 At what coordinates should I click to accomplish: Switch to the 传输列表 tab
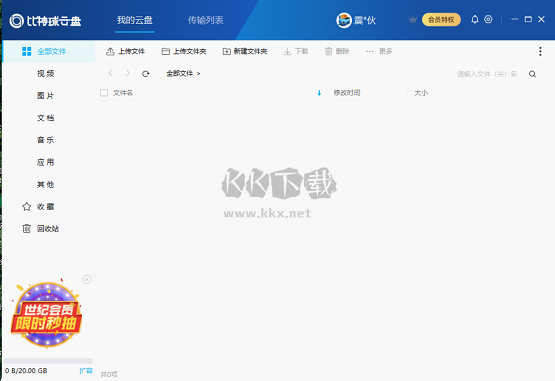coord(206,20)
